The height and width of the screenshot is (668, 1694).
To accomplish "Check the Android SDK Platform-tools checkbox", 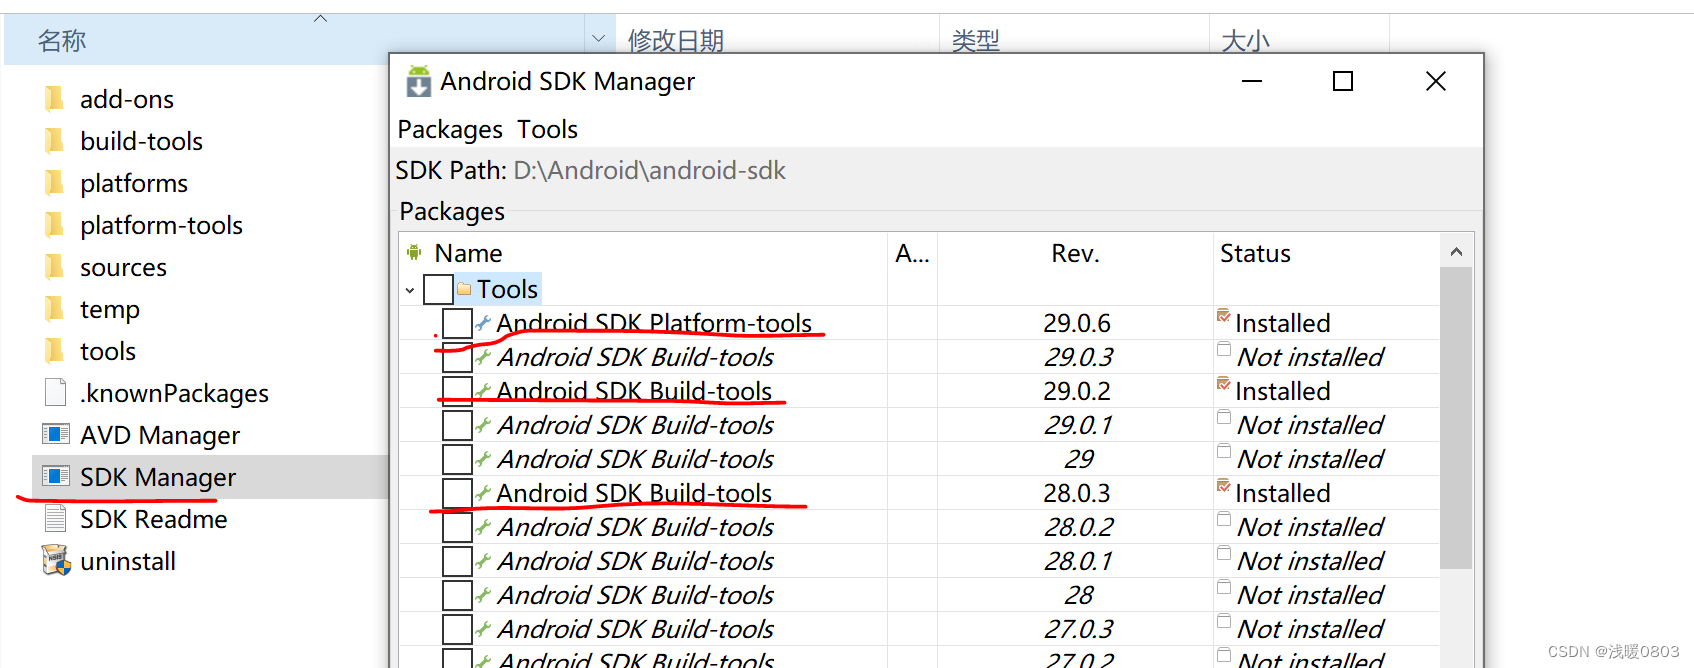I will [457, 323].
